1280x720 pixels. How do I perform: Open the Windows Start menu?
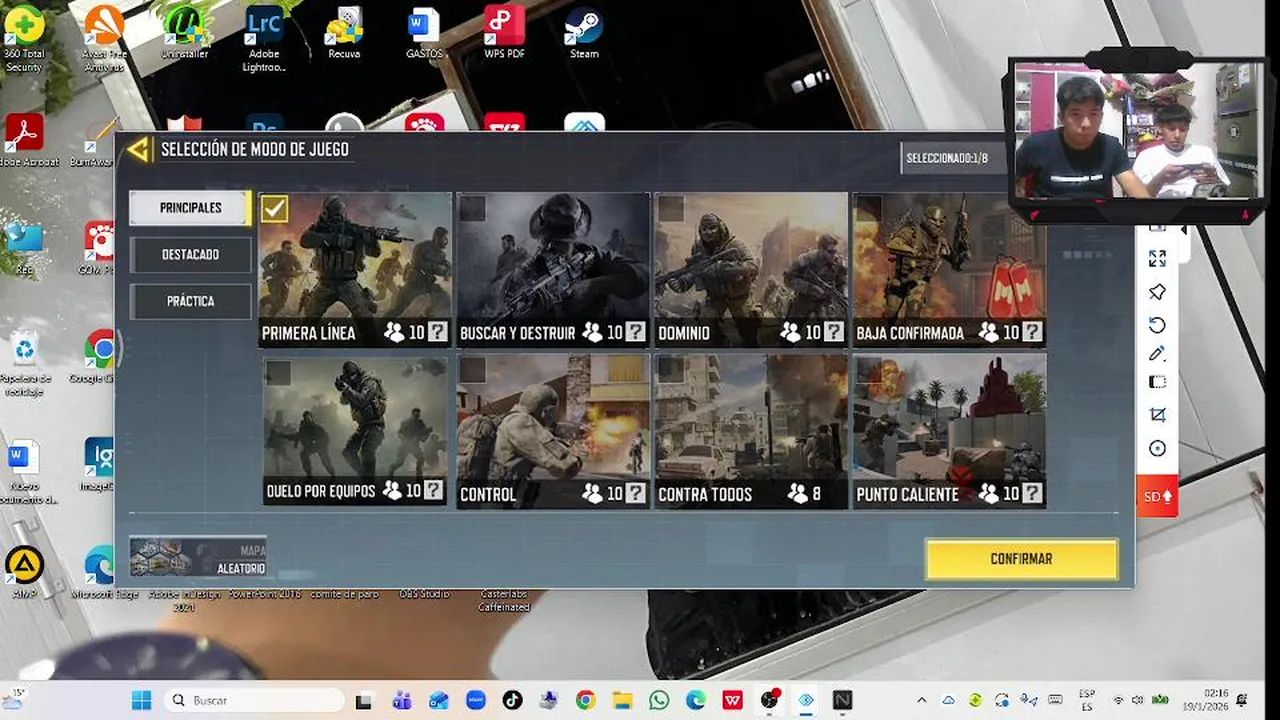(x=141, y=700)
